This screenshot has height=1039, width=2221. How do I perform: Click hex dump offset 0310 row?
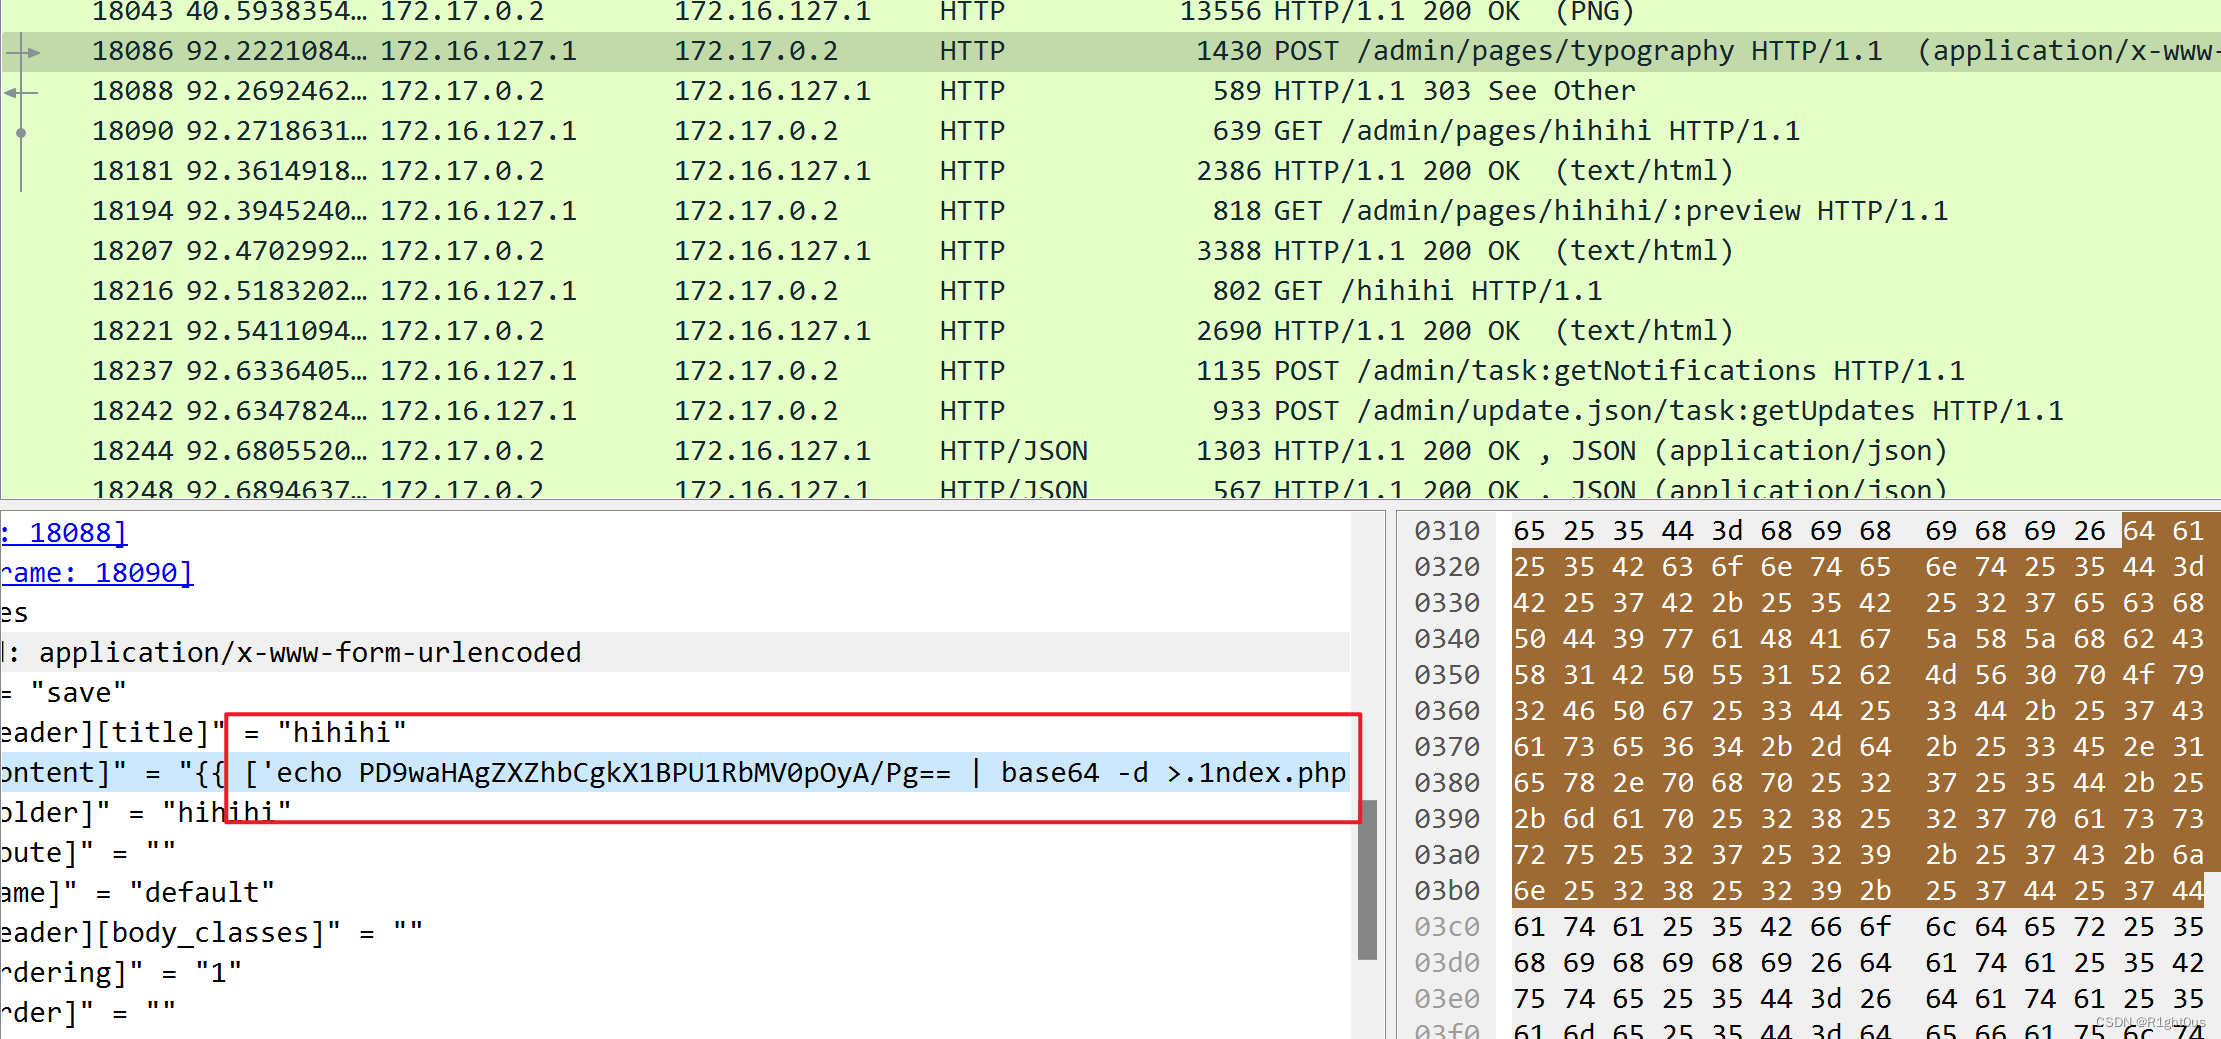pos(1808,531)
